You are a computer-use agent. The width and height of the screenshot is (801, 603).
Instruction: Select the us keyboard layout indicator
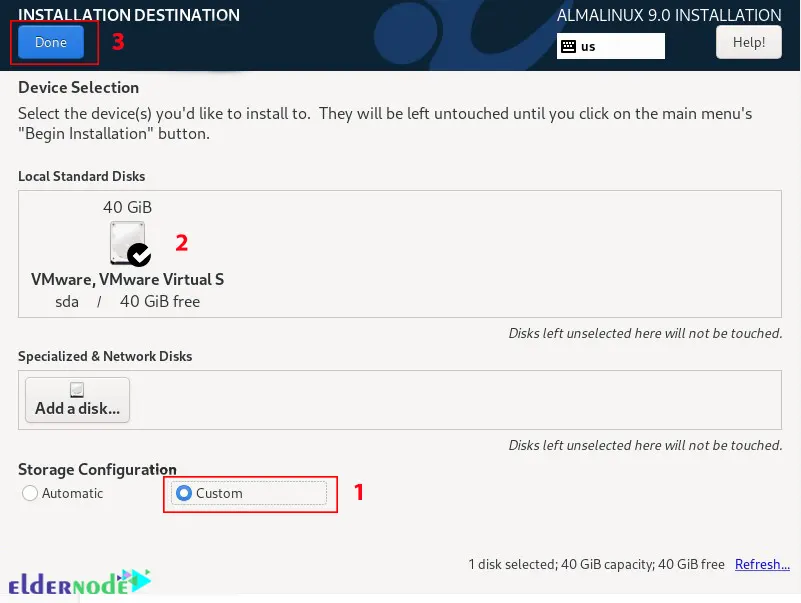coord(610,46)
